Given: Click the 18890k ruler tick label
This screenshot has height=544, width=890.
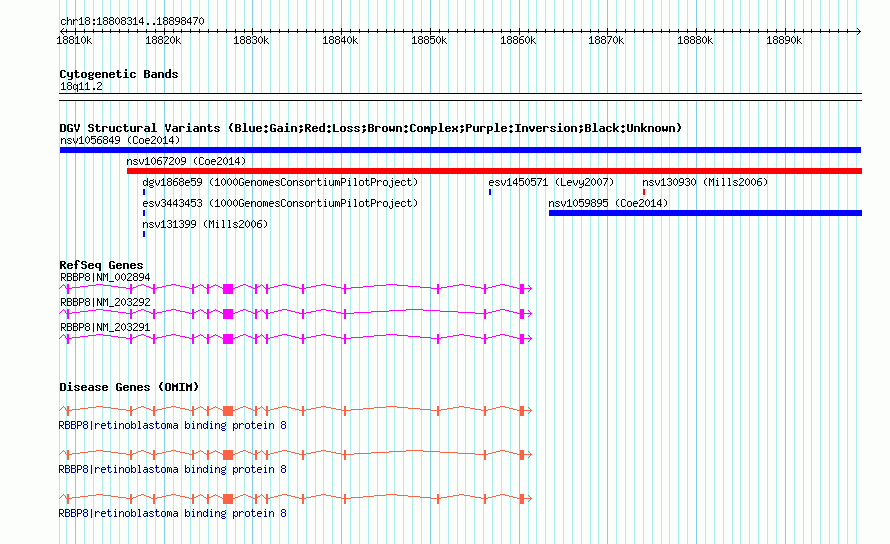Looking at the screenshot, I should coord(784,41).
